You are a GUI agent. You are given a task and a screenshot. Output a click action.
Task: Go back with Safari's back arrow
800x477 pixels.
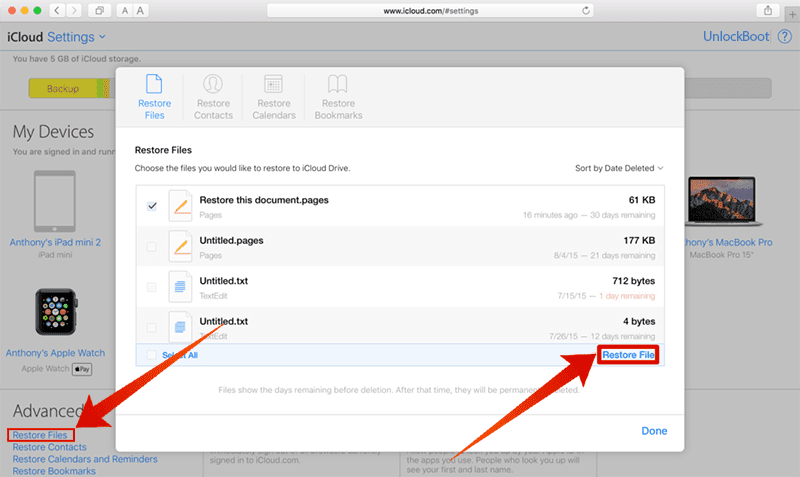(57, 10)
